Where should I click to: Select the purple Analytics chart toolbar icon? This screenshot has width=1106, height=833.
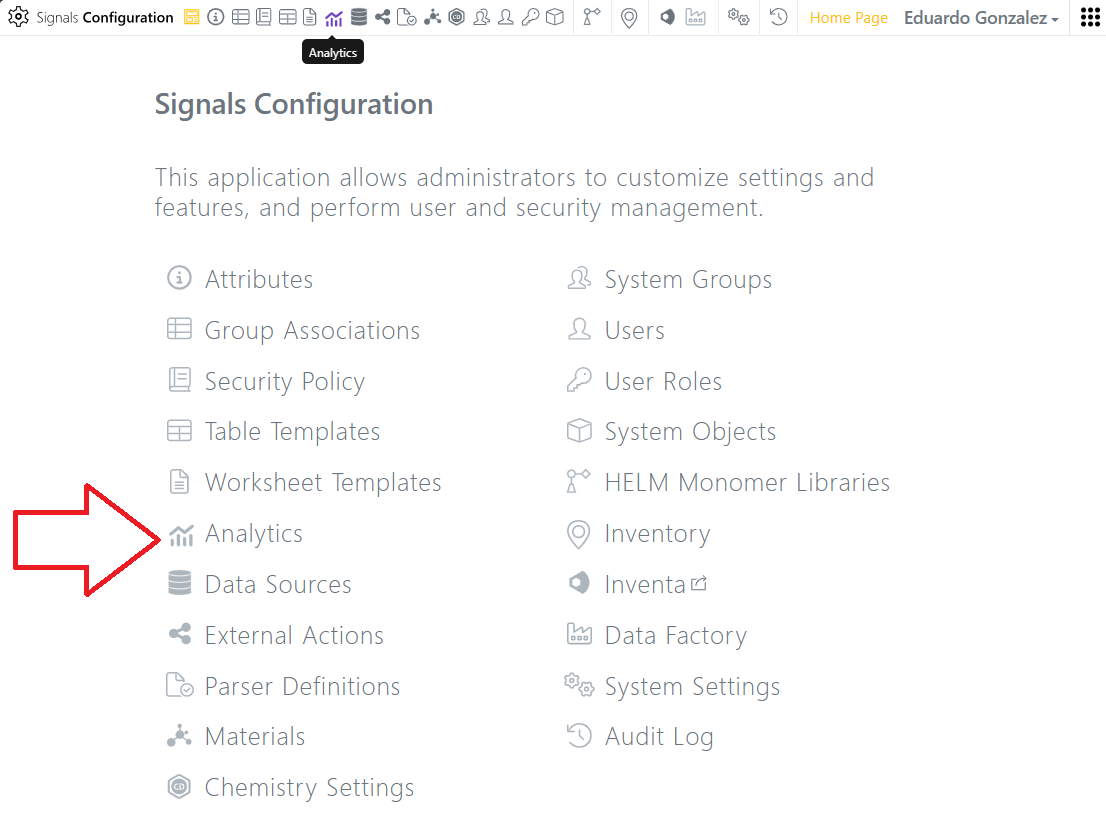coord(334,17)
